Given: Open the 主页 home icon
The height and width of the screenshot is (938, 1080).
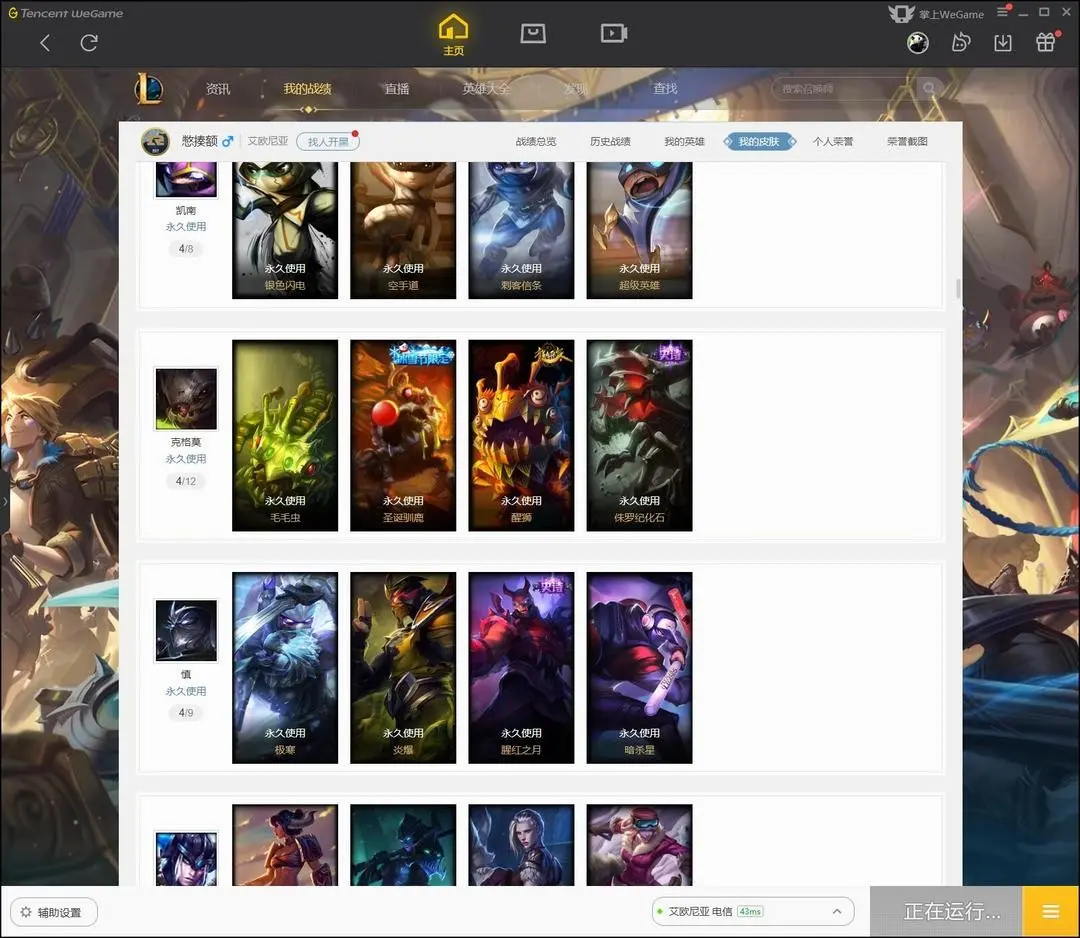Looking at the screenshot, I should pos(453,34).
